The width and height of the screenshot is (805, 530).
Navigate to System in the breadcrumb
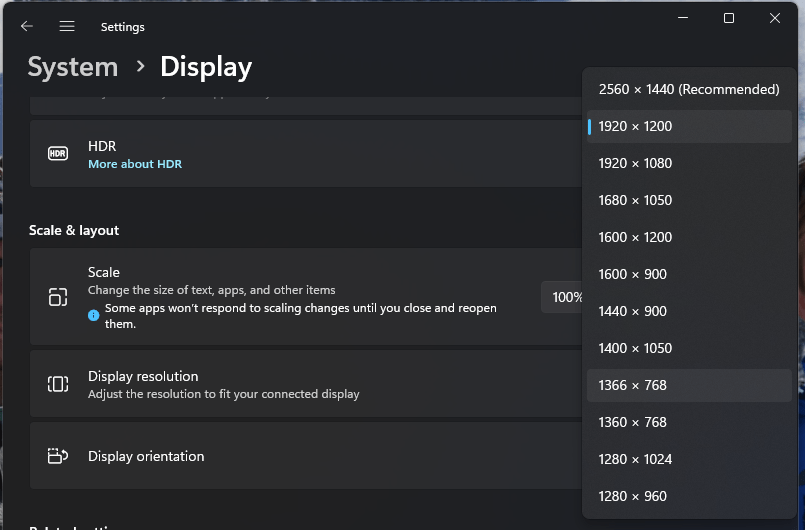point(73,67)
